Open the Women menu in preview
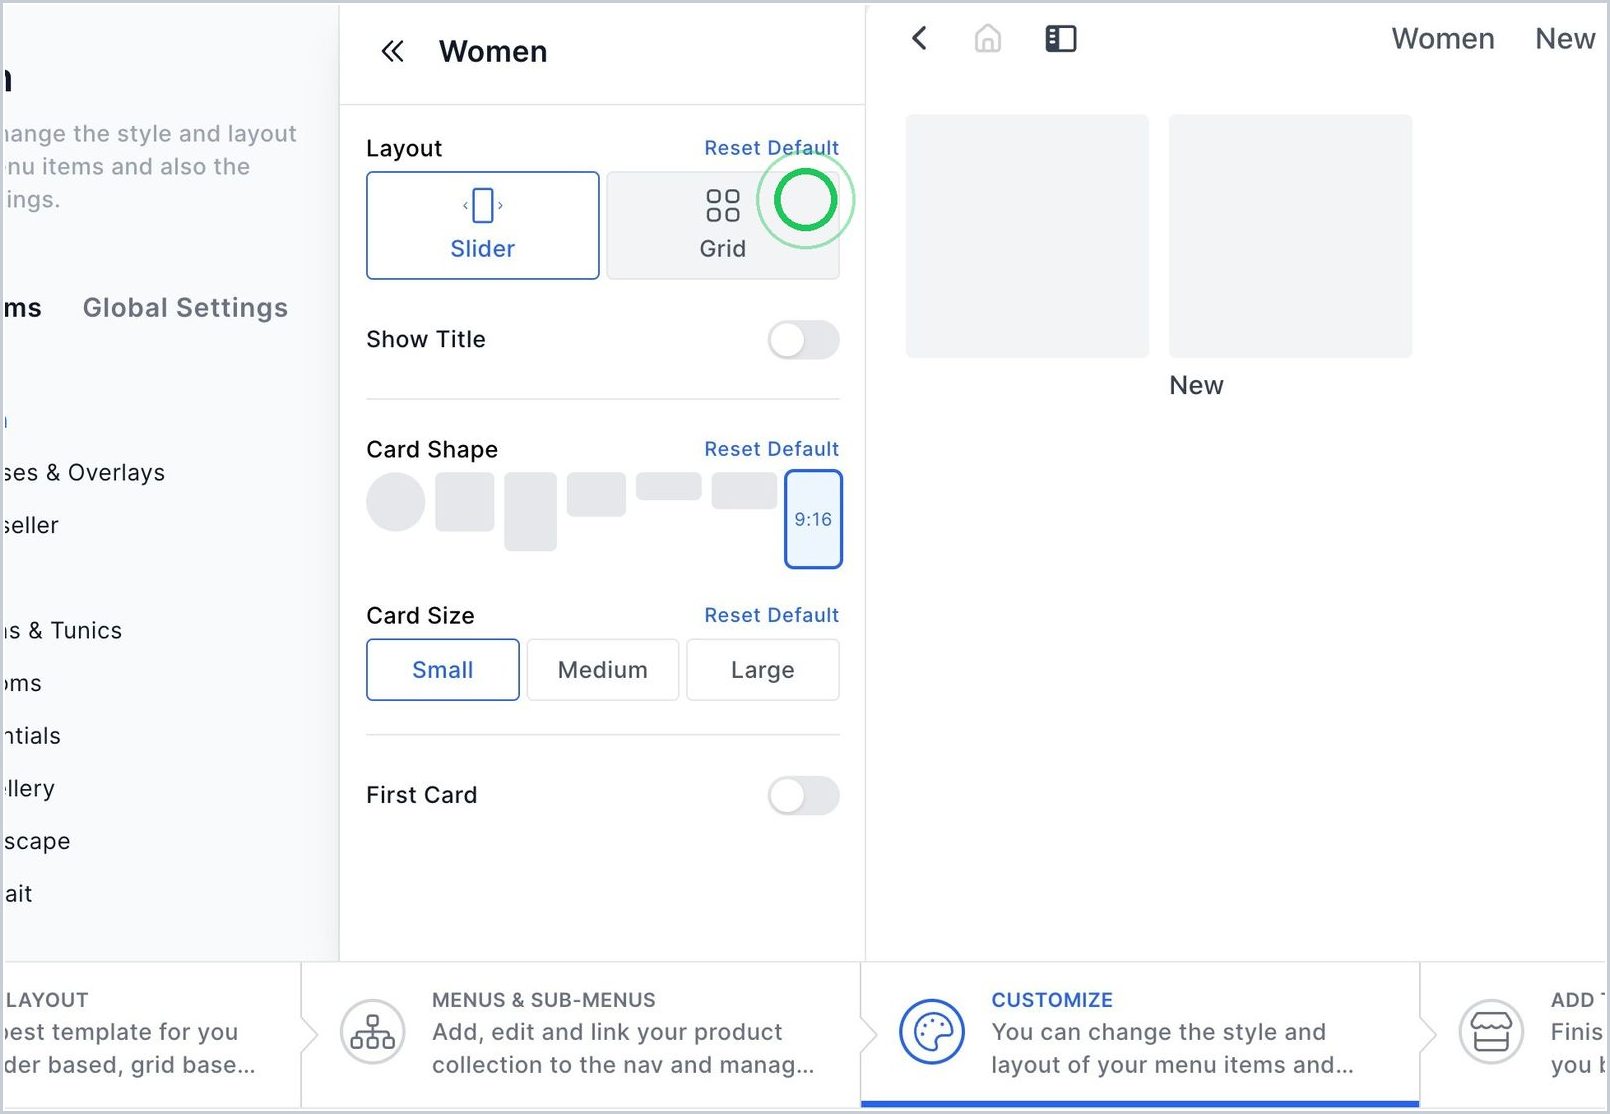 pyautogui.click(x=1443, y=39)
